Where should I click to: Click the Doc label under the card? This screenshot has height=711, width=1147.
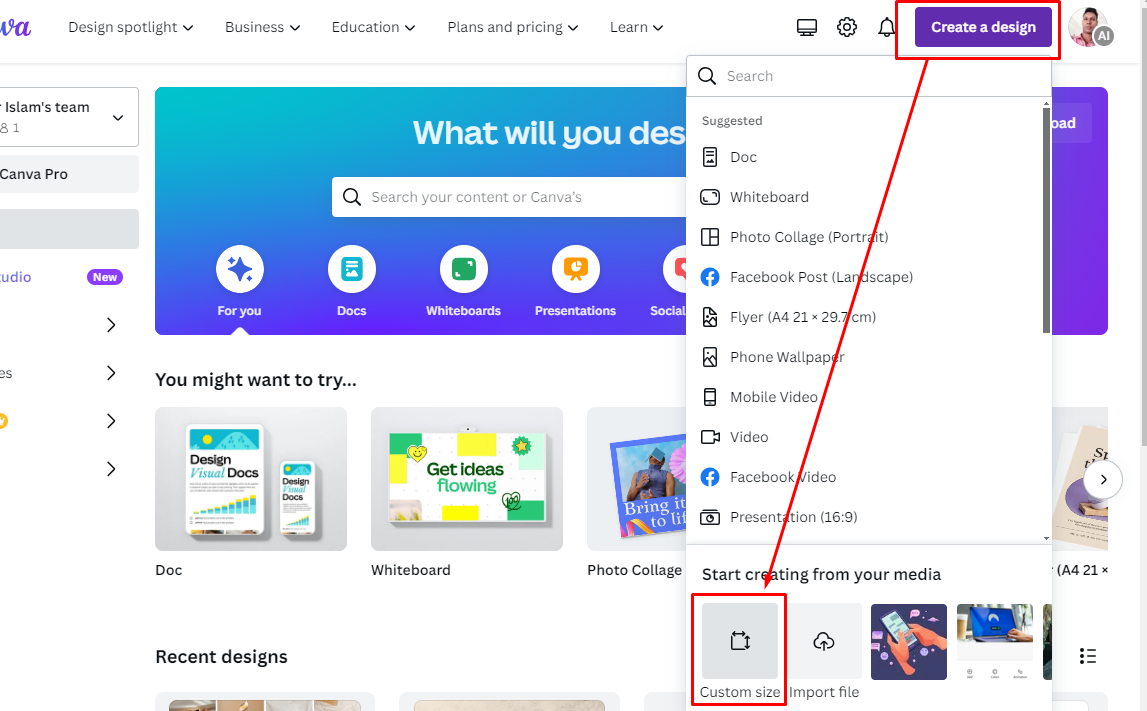pyautogui.click(x=168, y=570)
